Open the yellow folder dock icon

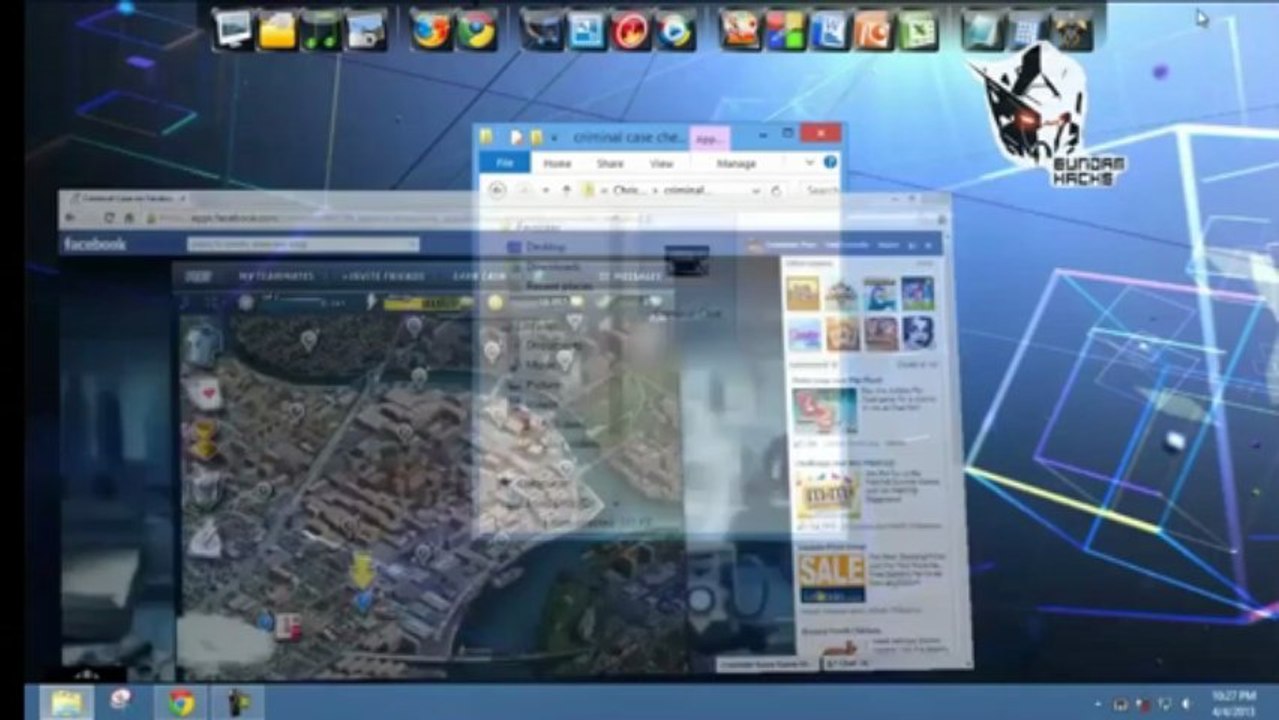pyautogui.click(x=277, y=30)
